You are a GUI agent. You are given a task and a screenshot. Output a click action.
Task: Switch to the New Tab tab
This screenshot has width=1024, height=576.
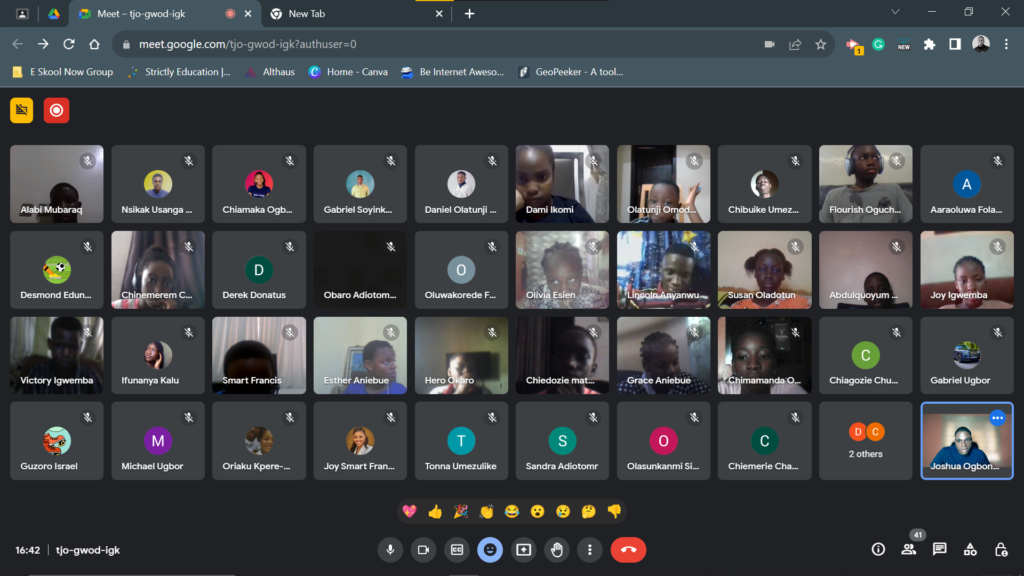356,14
